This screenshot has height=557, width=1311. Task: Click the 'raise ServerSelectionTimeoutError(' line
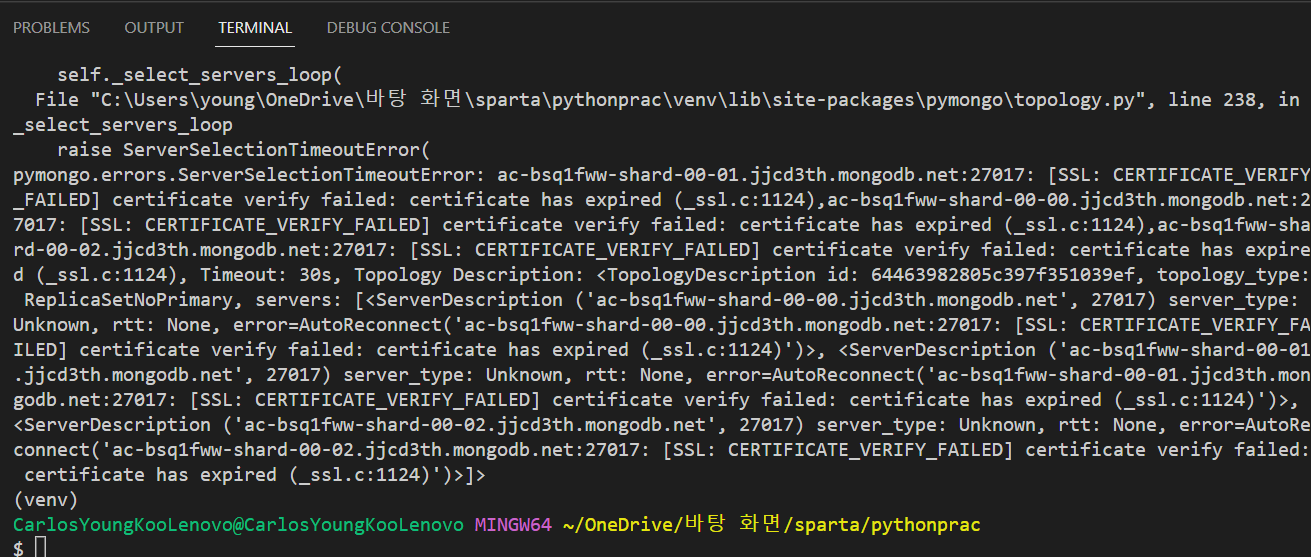point(243,150)
